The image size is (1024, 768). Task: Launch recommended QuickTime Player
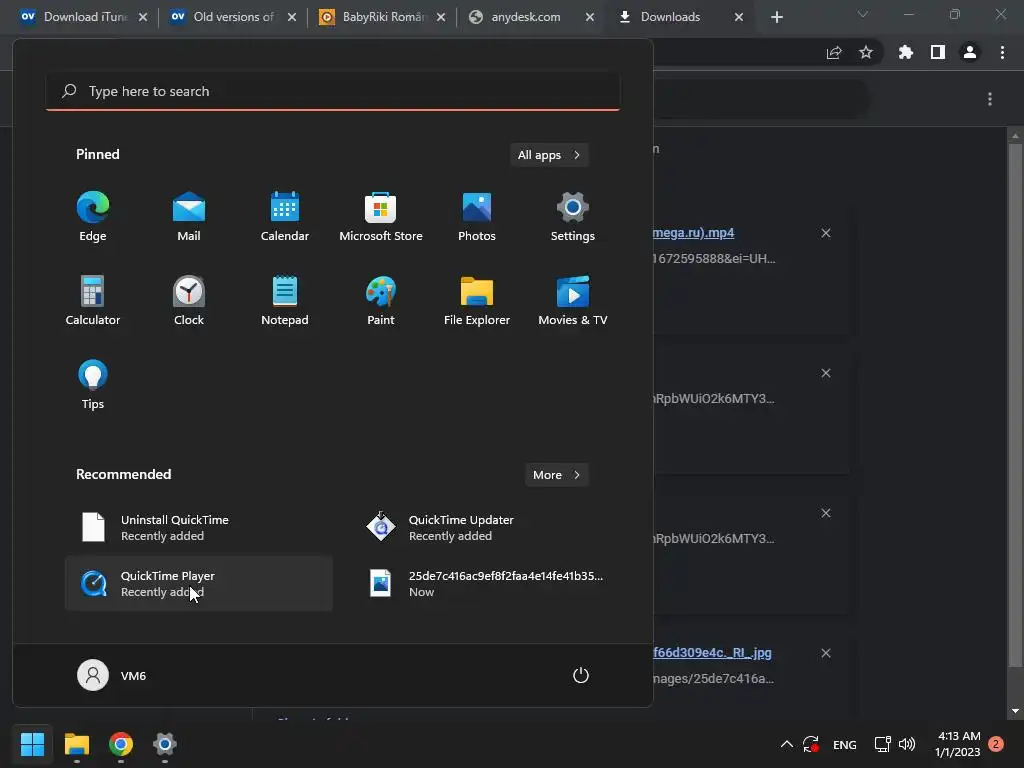(199, 583)
